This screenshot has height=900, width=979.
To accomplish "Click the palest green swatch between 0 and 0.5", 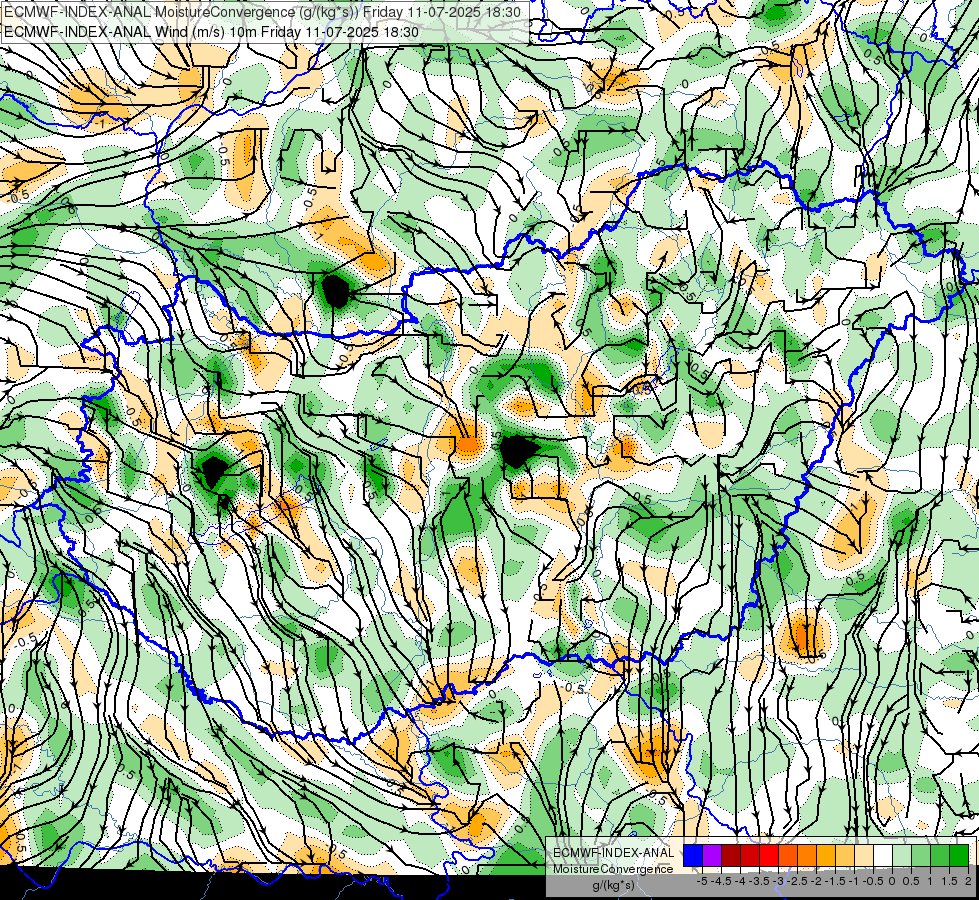I will click(x=902, y=855).
